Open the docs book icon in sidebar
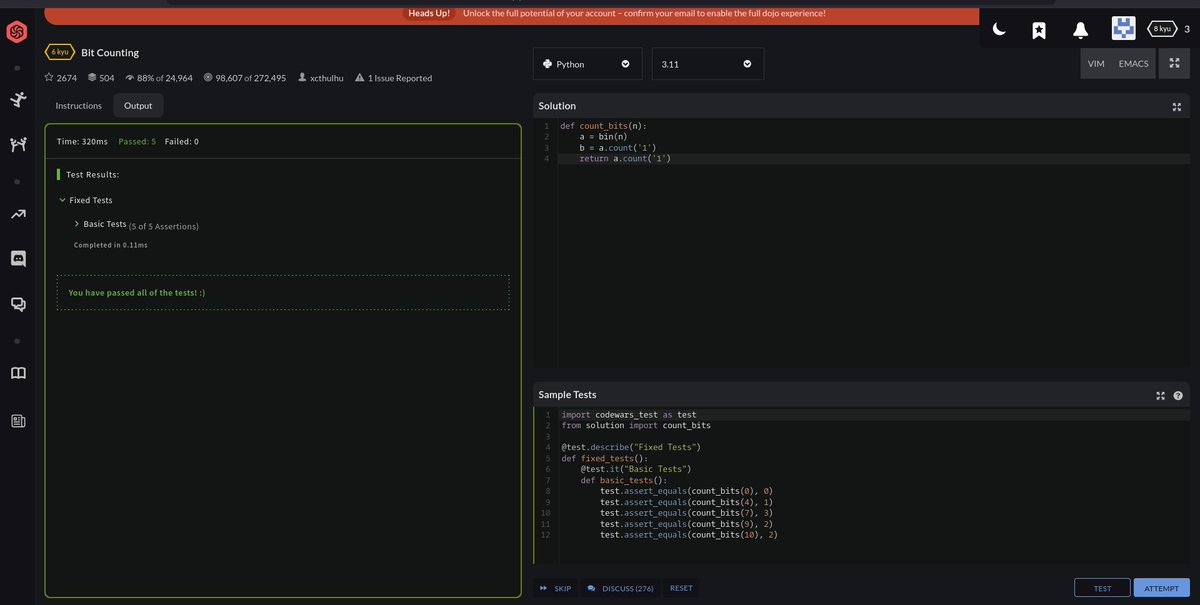The height and width of the screenshot is (605, 1200). point(17,373)
